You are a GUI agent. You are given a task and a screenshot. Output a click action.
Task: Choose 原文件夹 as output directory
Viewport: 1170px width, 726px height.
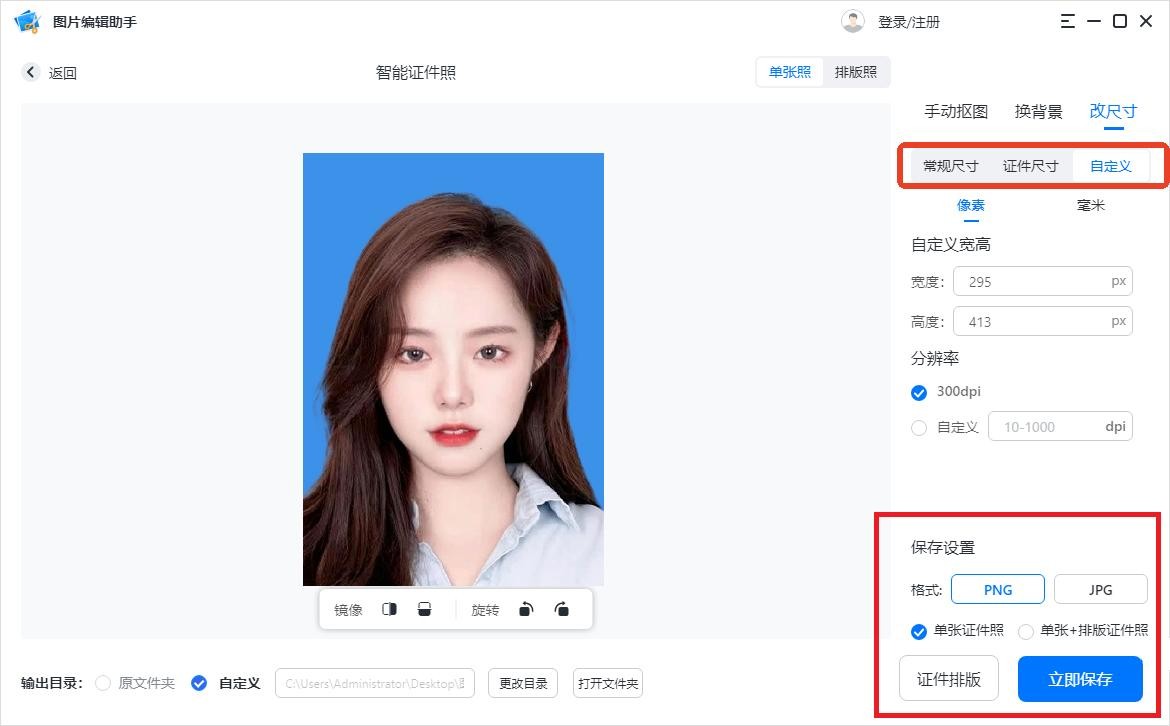pyautogui.click(x=103, y=683)
